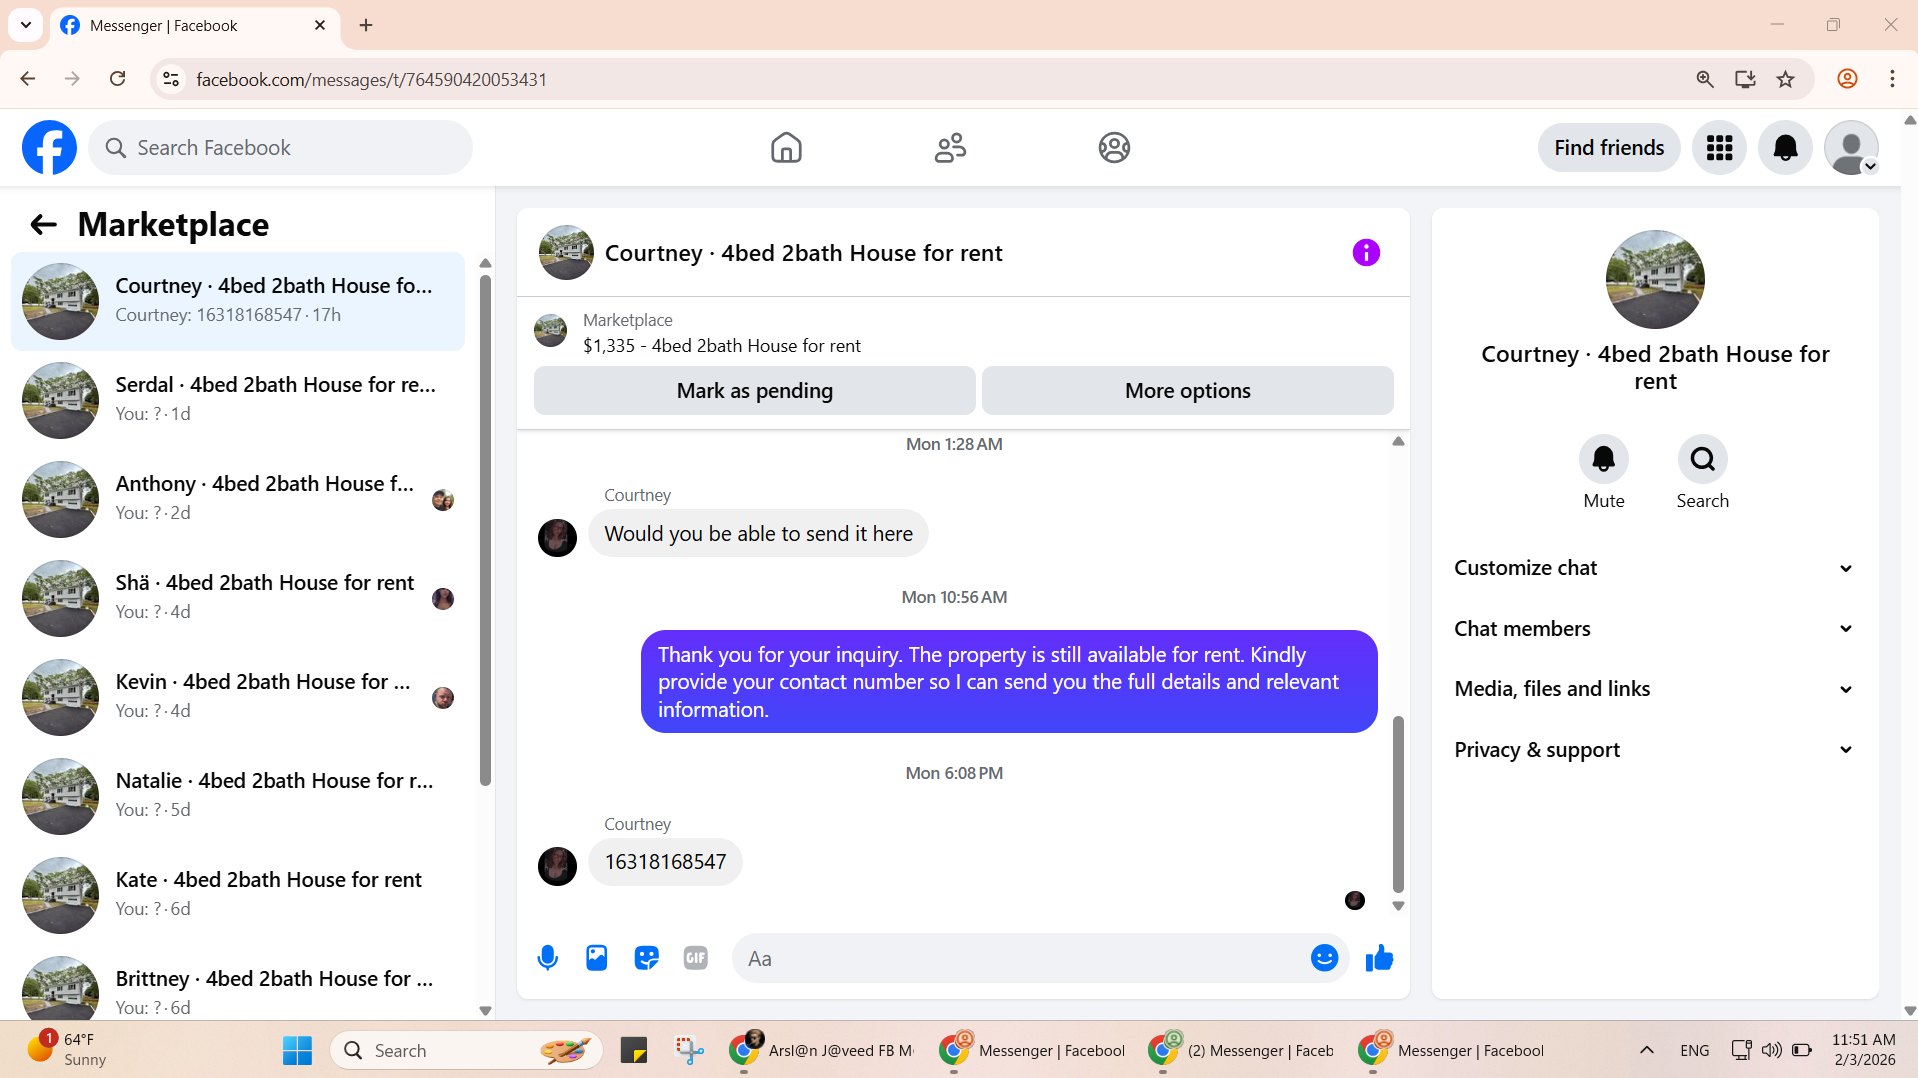
Task: Open the Anthony conversation in chat list
Action: coord(238,499)
